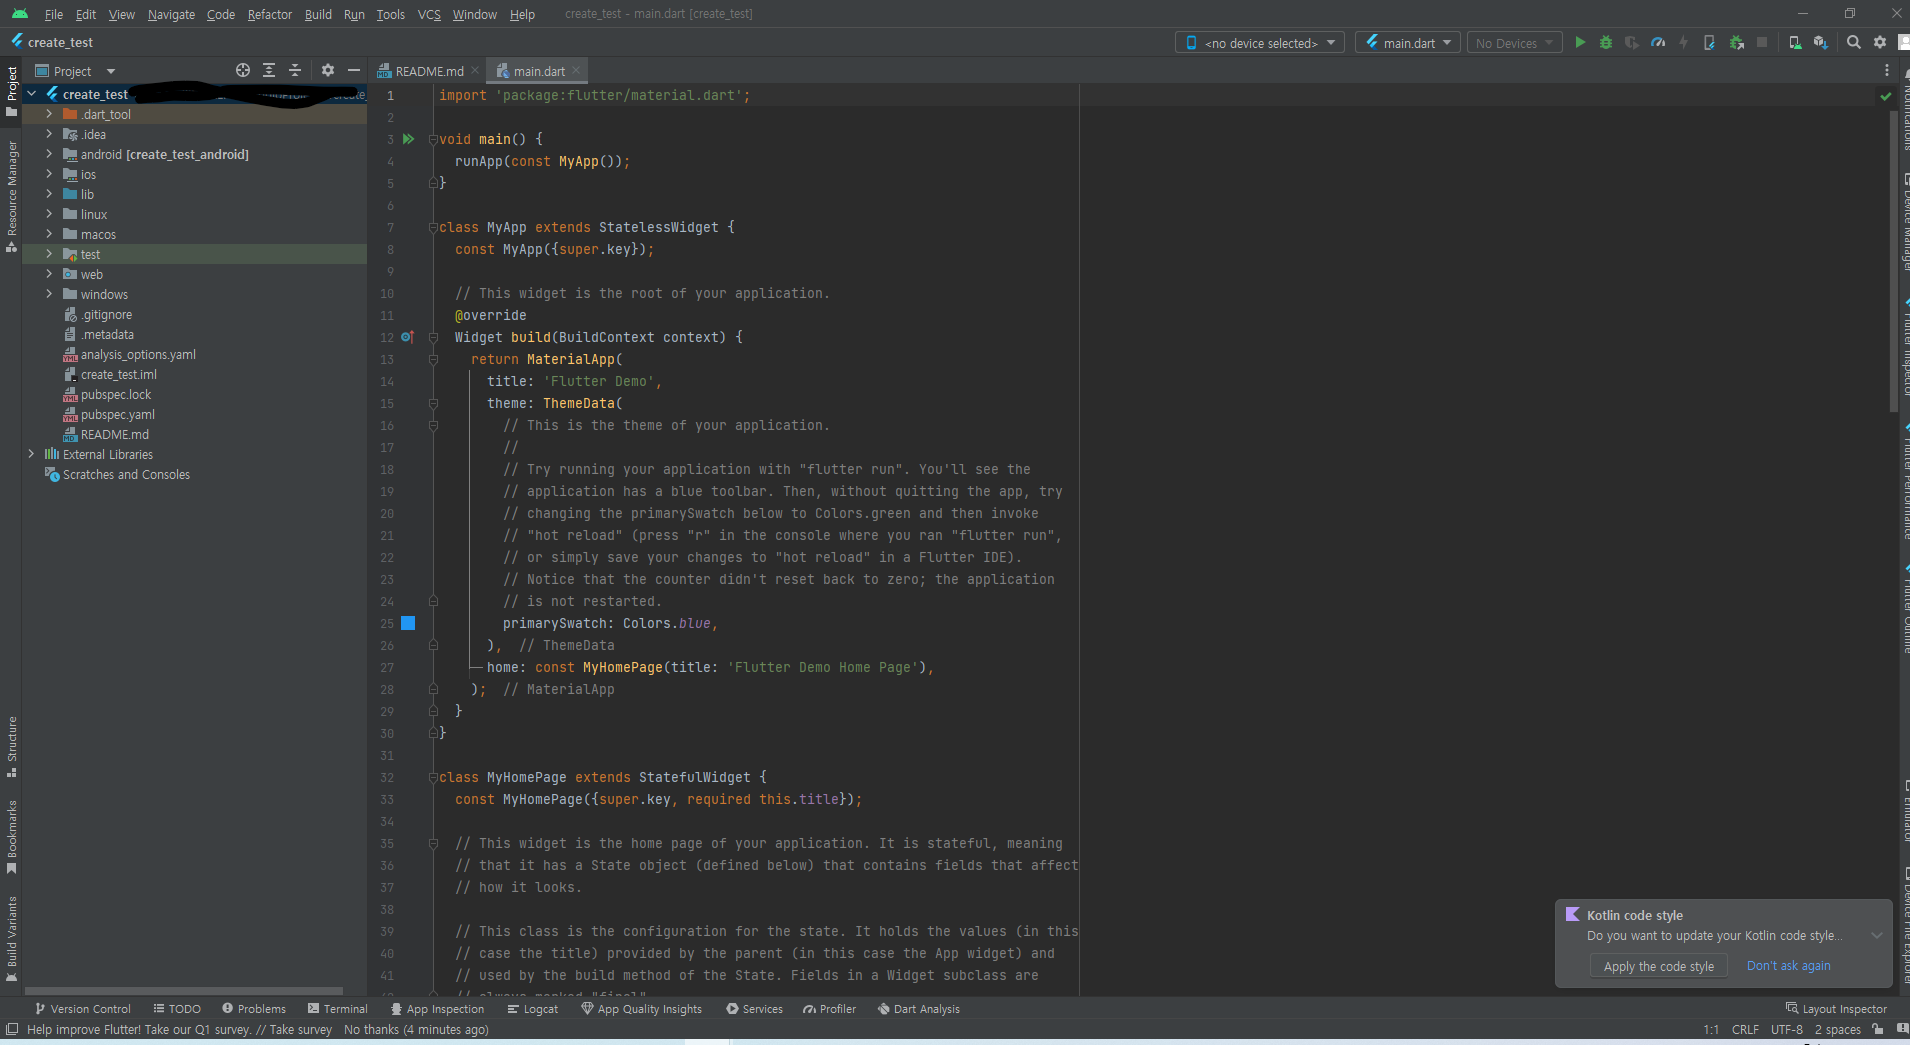Viewport: 1910px width, 1045px height.
Task: Close the README.md tab
Action: click(475, 71)
